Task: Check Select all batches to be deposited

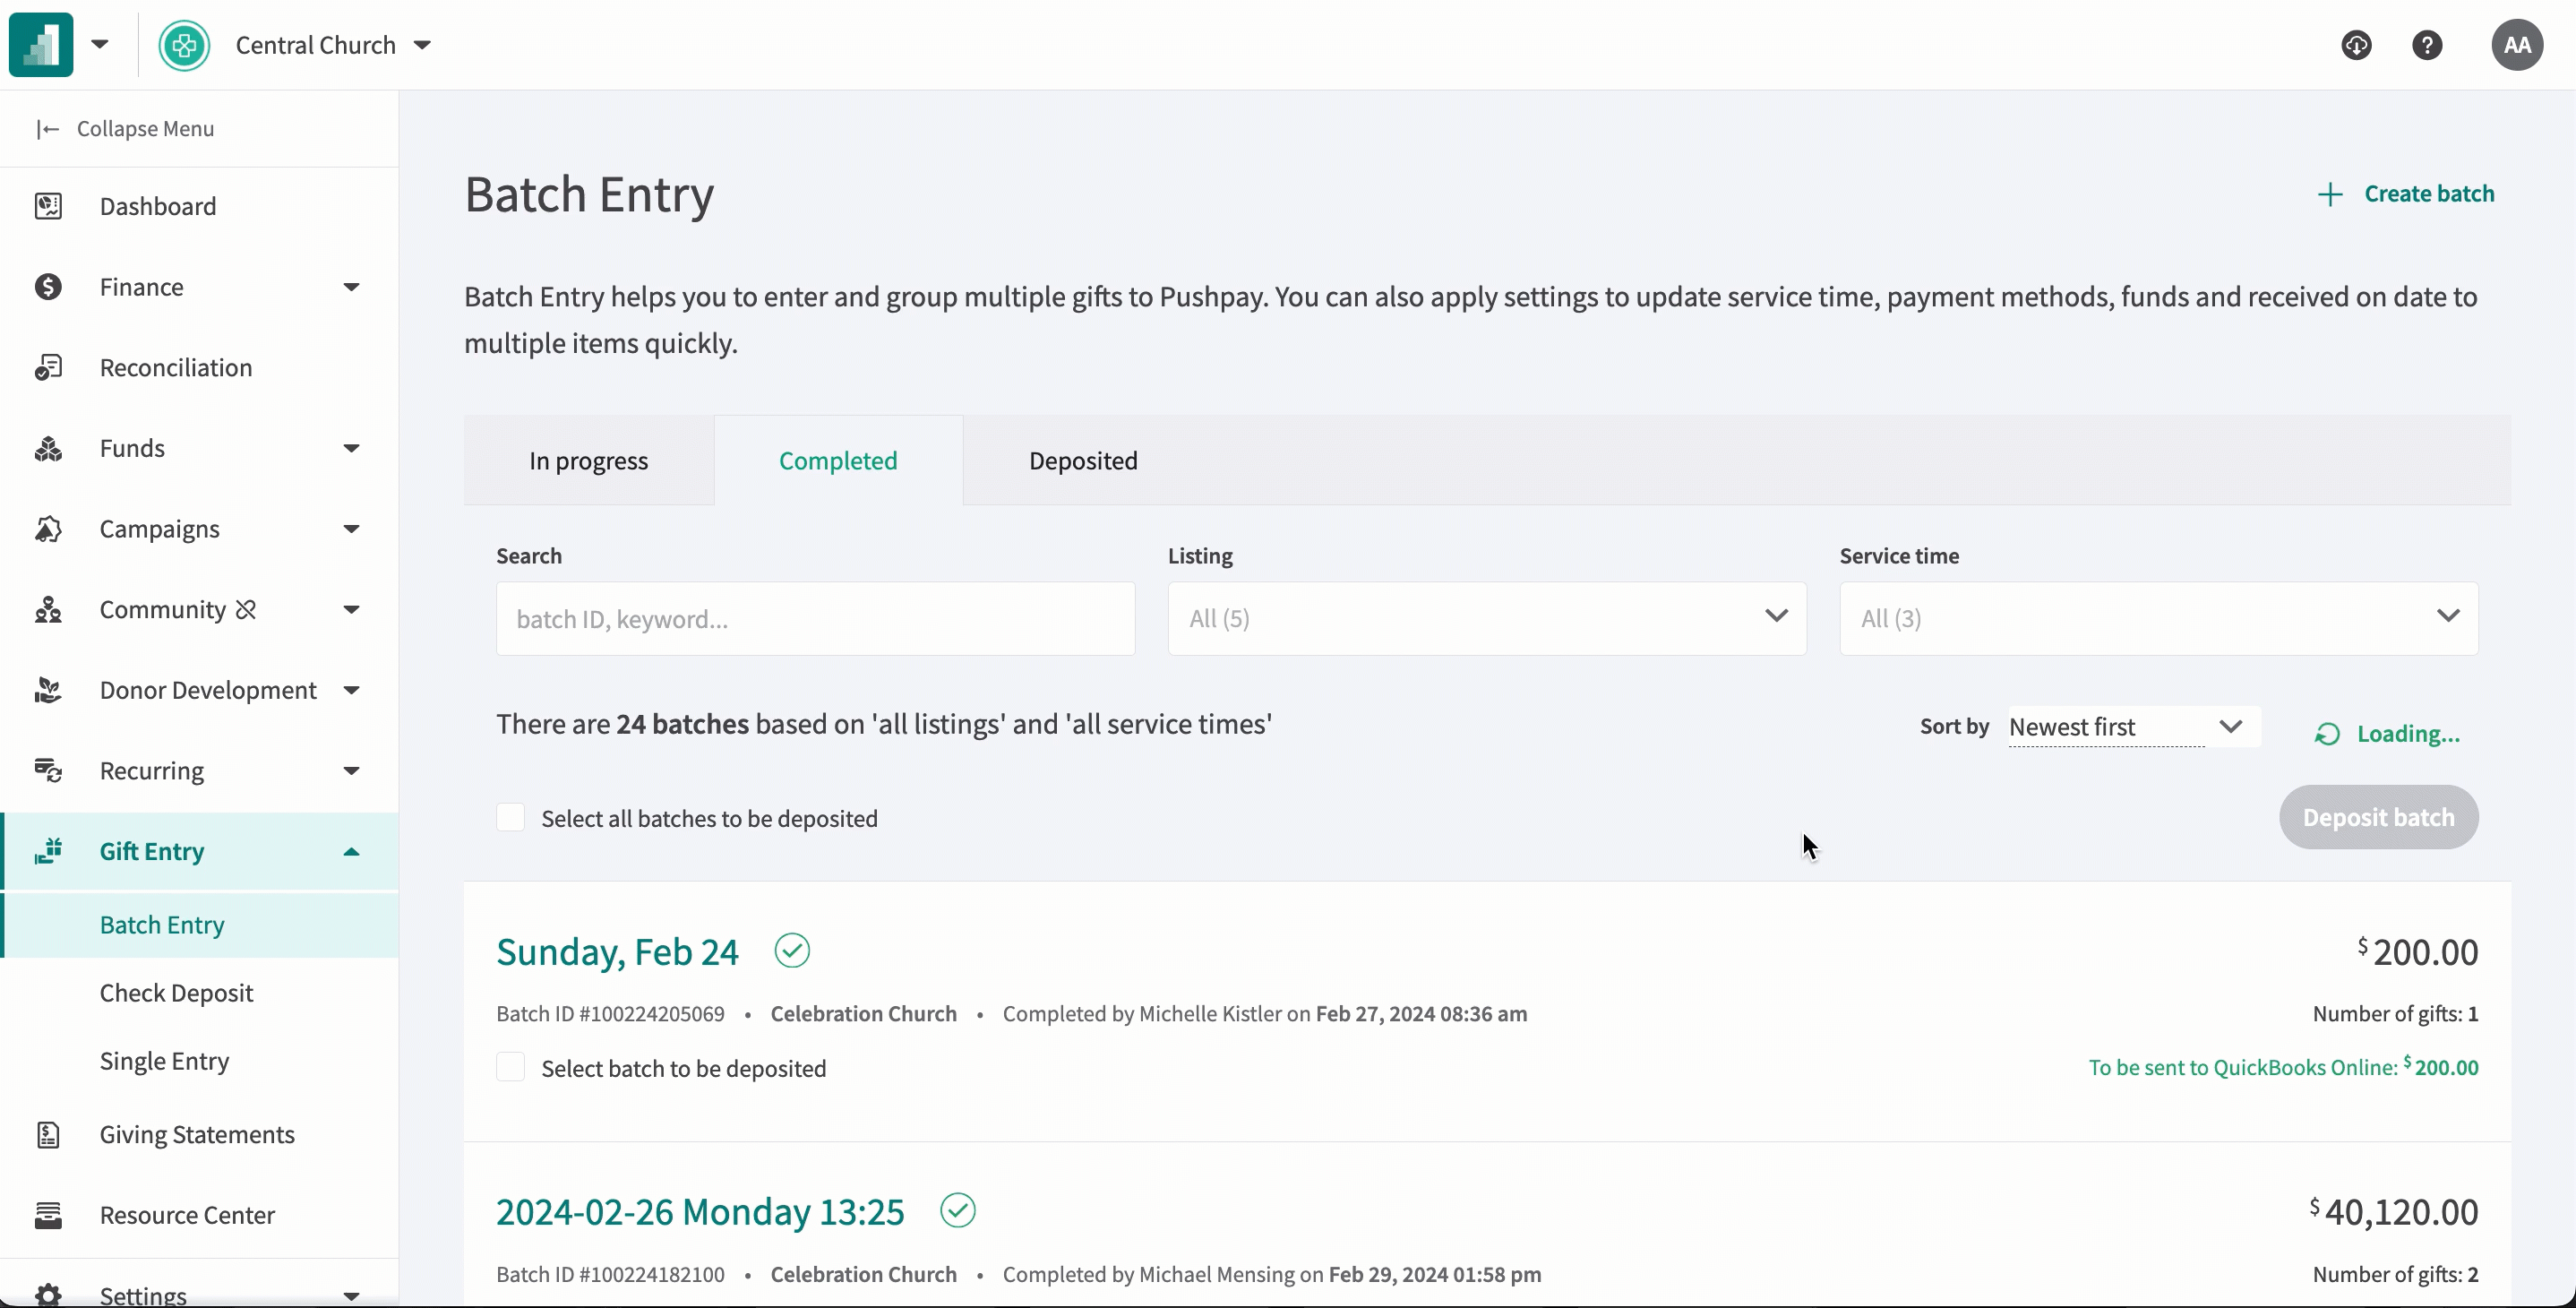Action: (511, 817)
